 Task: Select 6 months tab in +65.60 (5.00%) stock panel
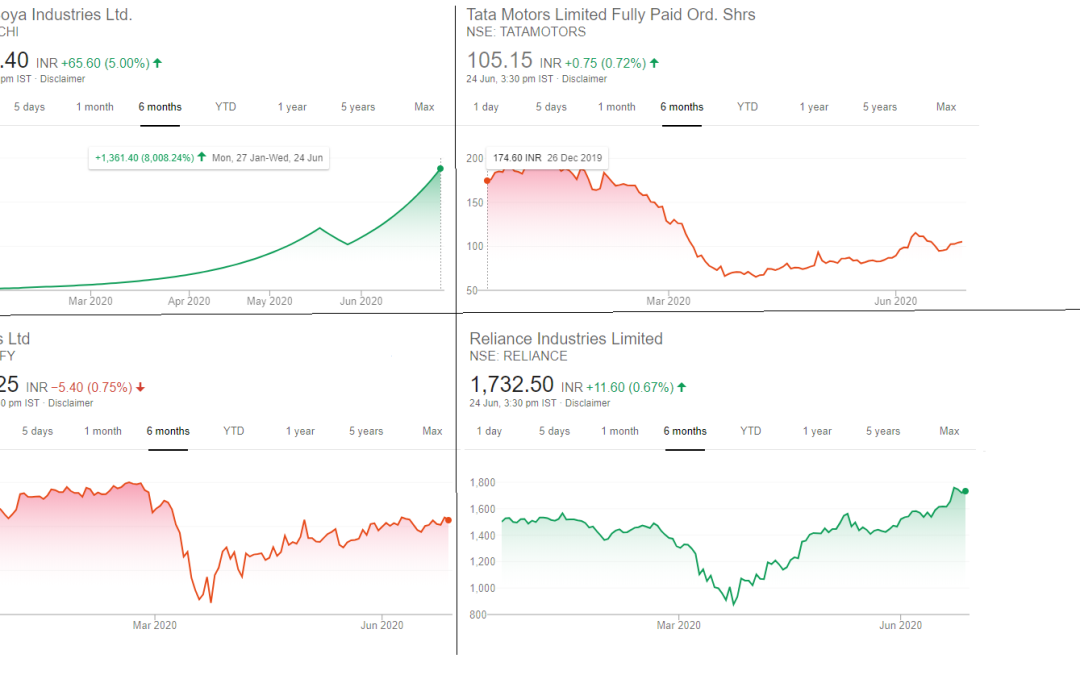160,107
